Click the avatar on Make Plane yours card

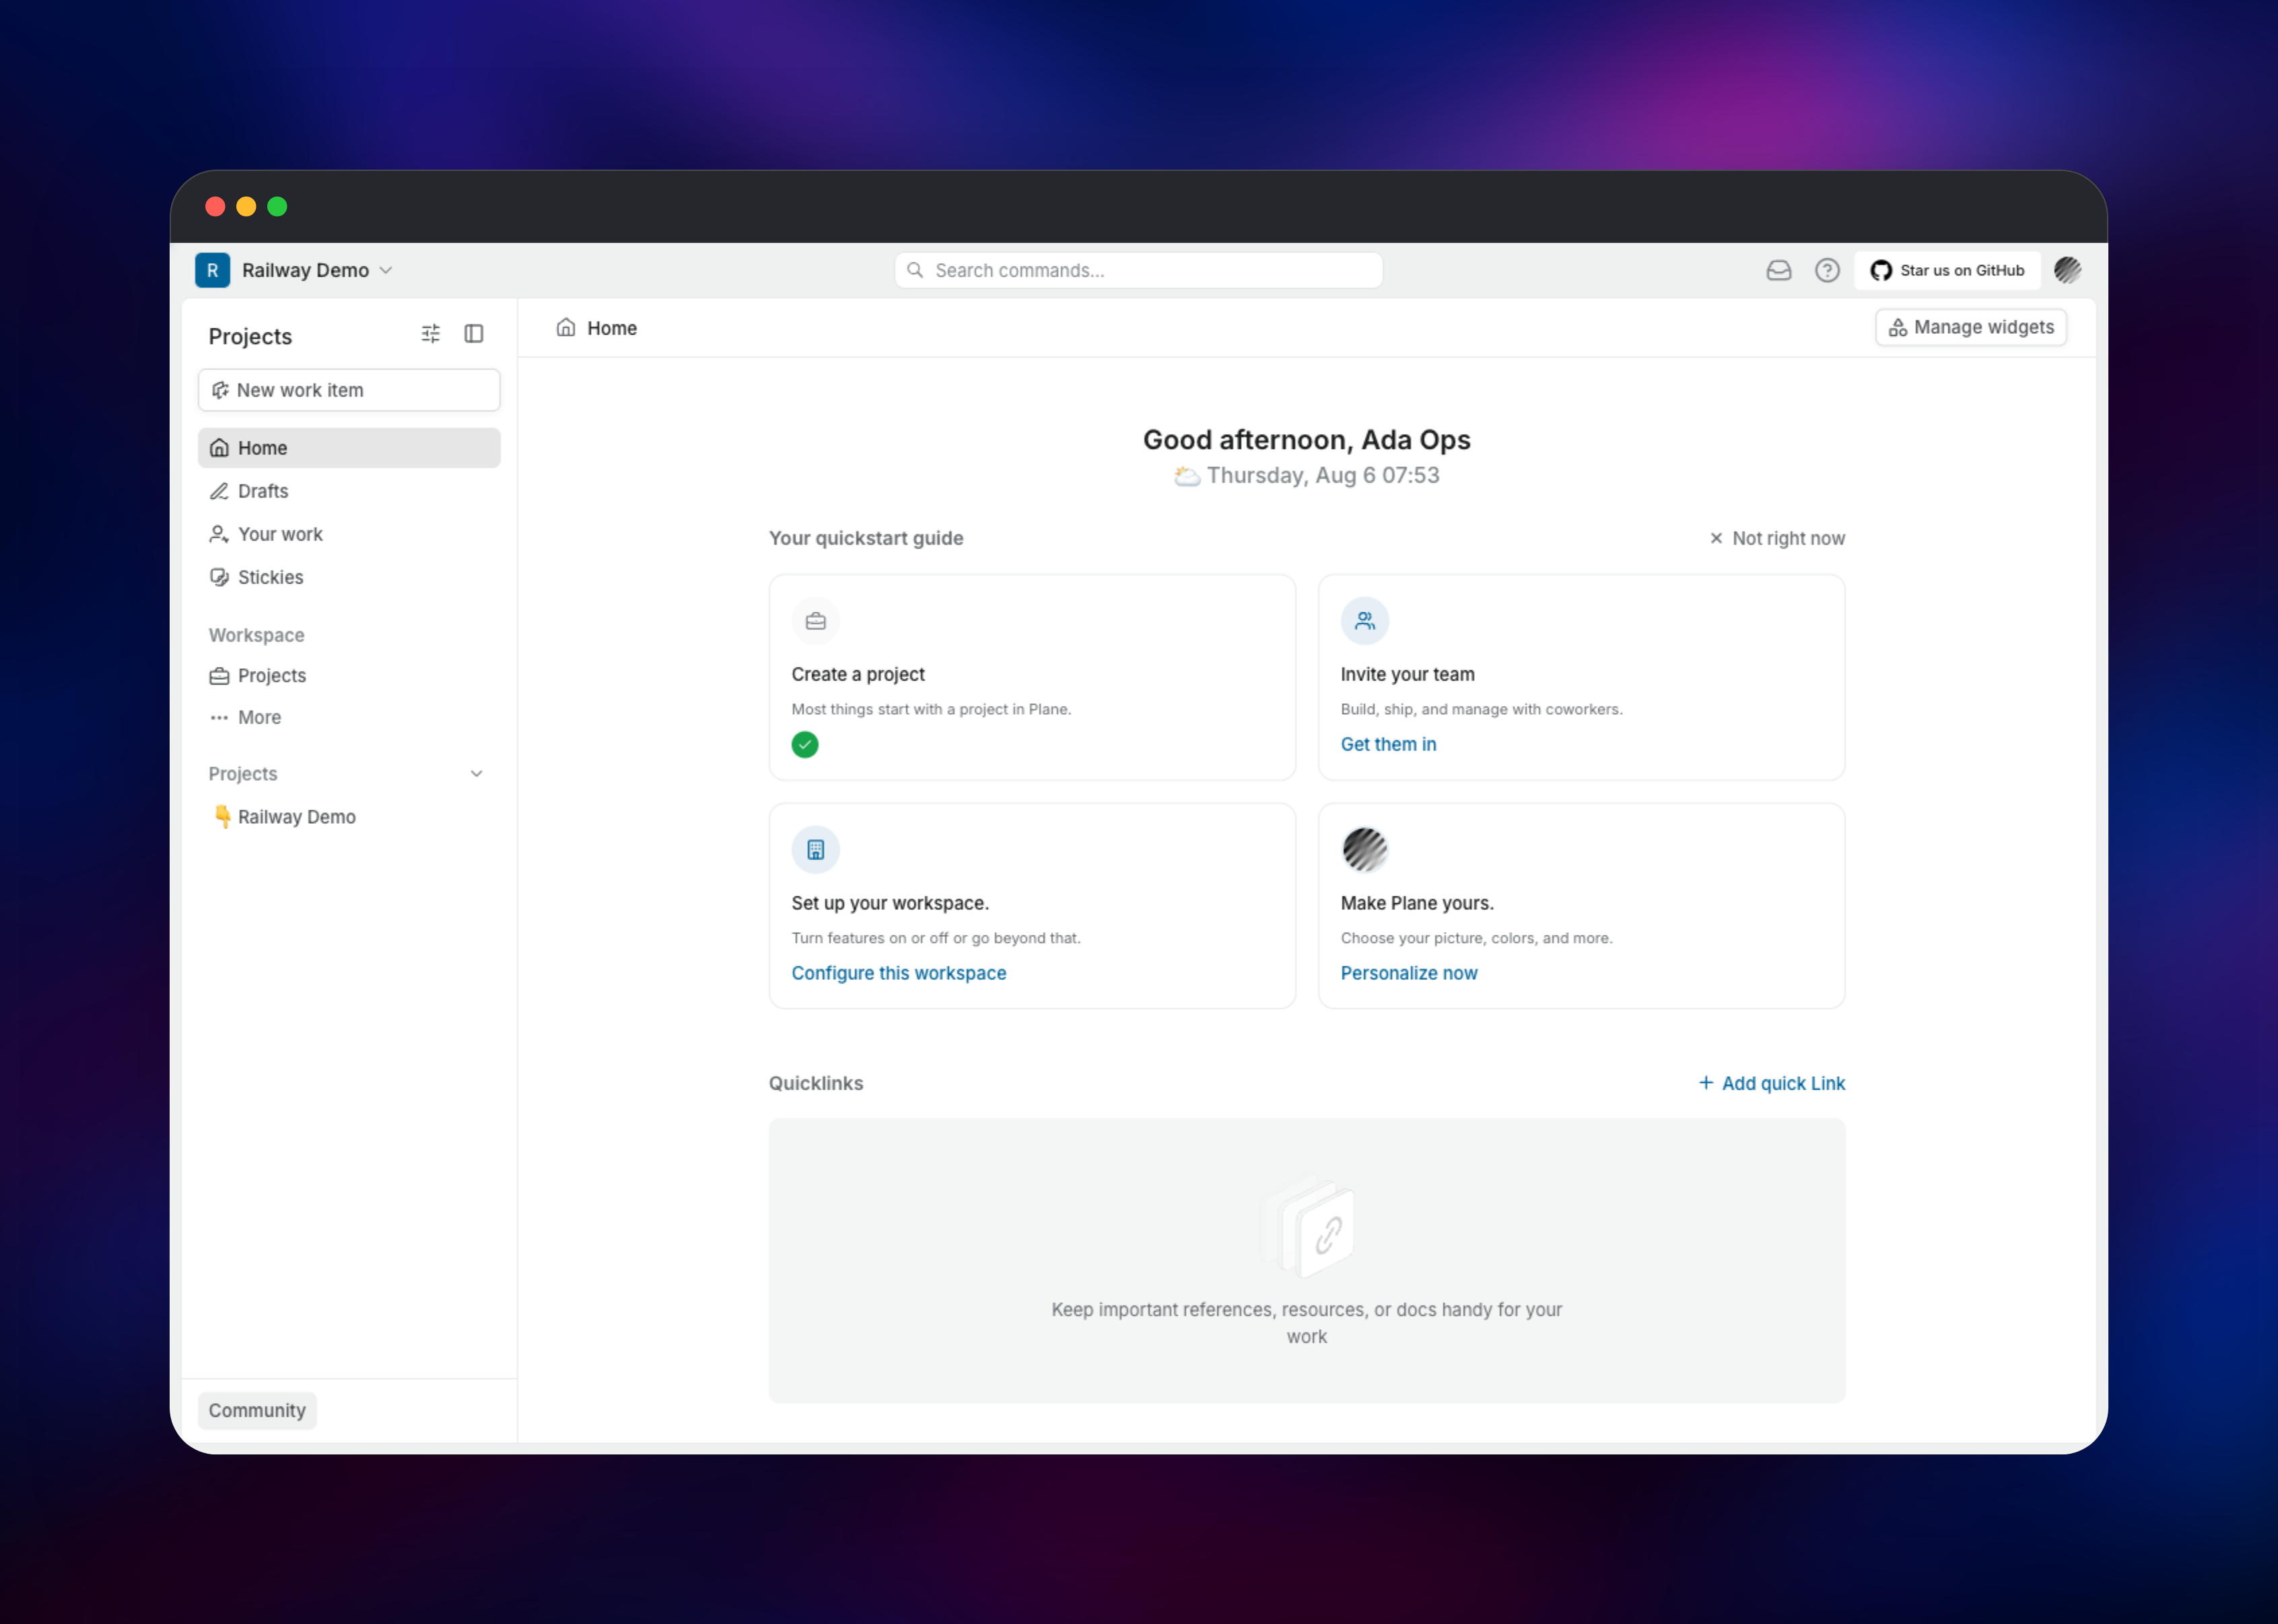pyautogui.click(x=1365, y=850)
